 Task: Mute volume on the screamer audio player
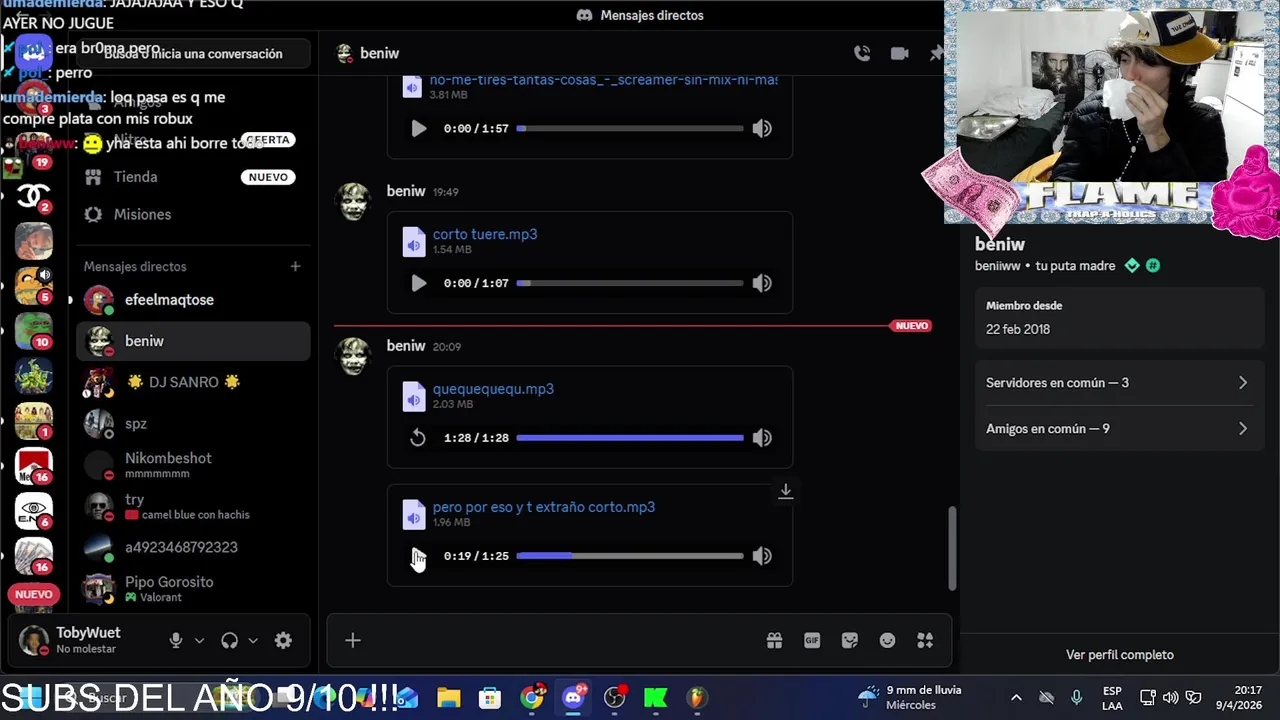[762, 128]
